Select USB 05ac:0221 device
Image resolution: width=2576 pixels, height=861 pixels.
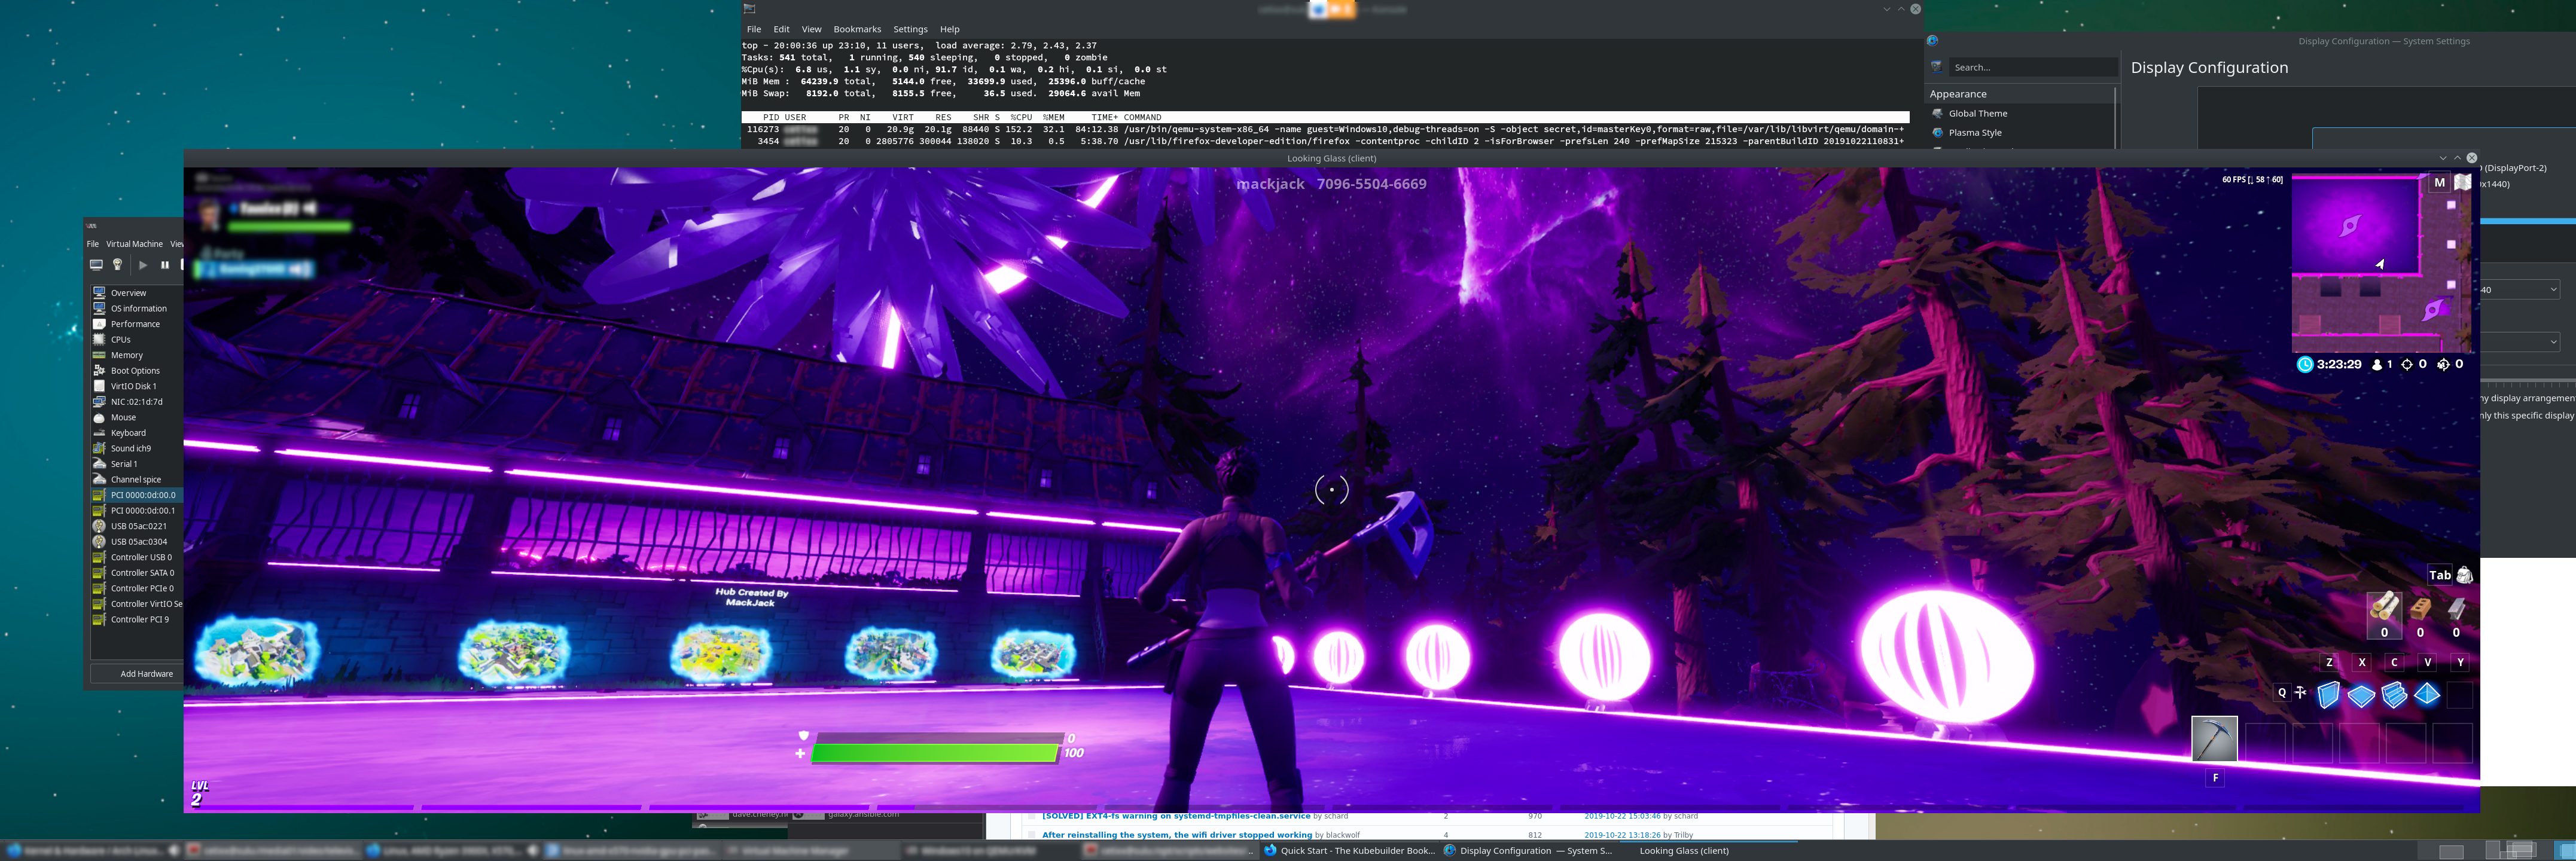point(137,526)
